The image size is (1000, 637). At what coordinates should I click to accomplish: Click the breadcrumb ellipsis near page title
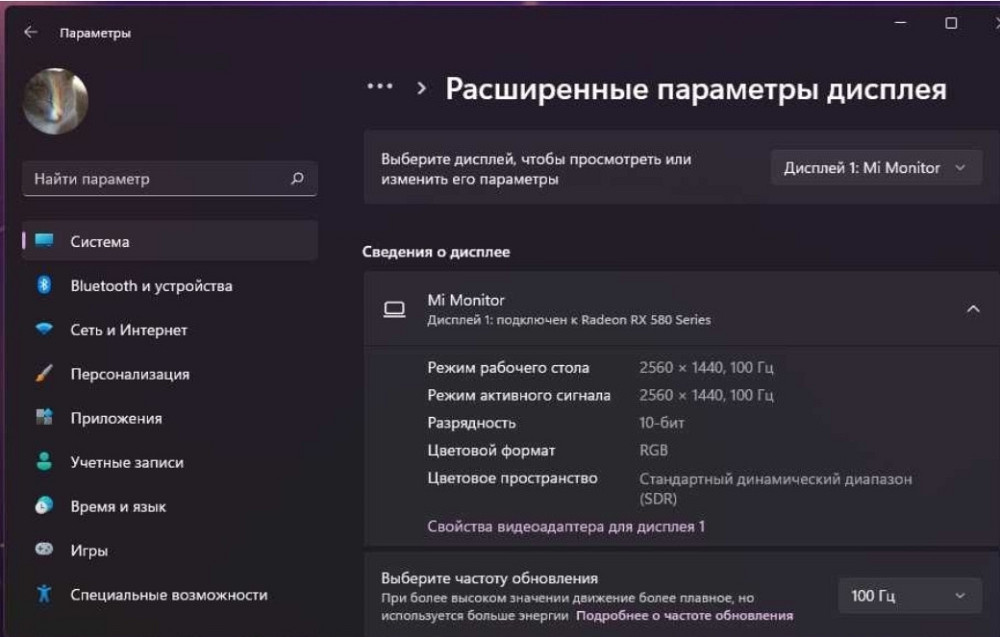(380, 87)
